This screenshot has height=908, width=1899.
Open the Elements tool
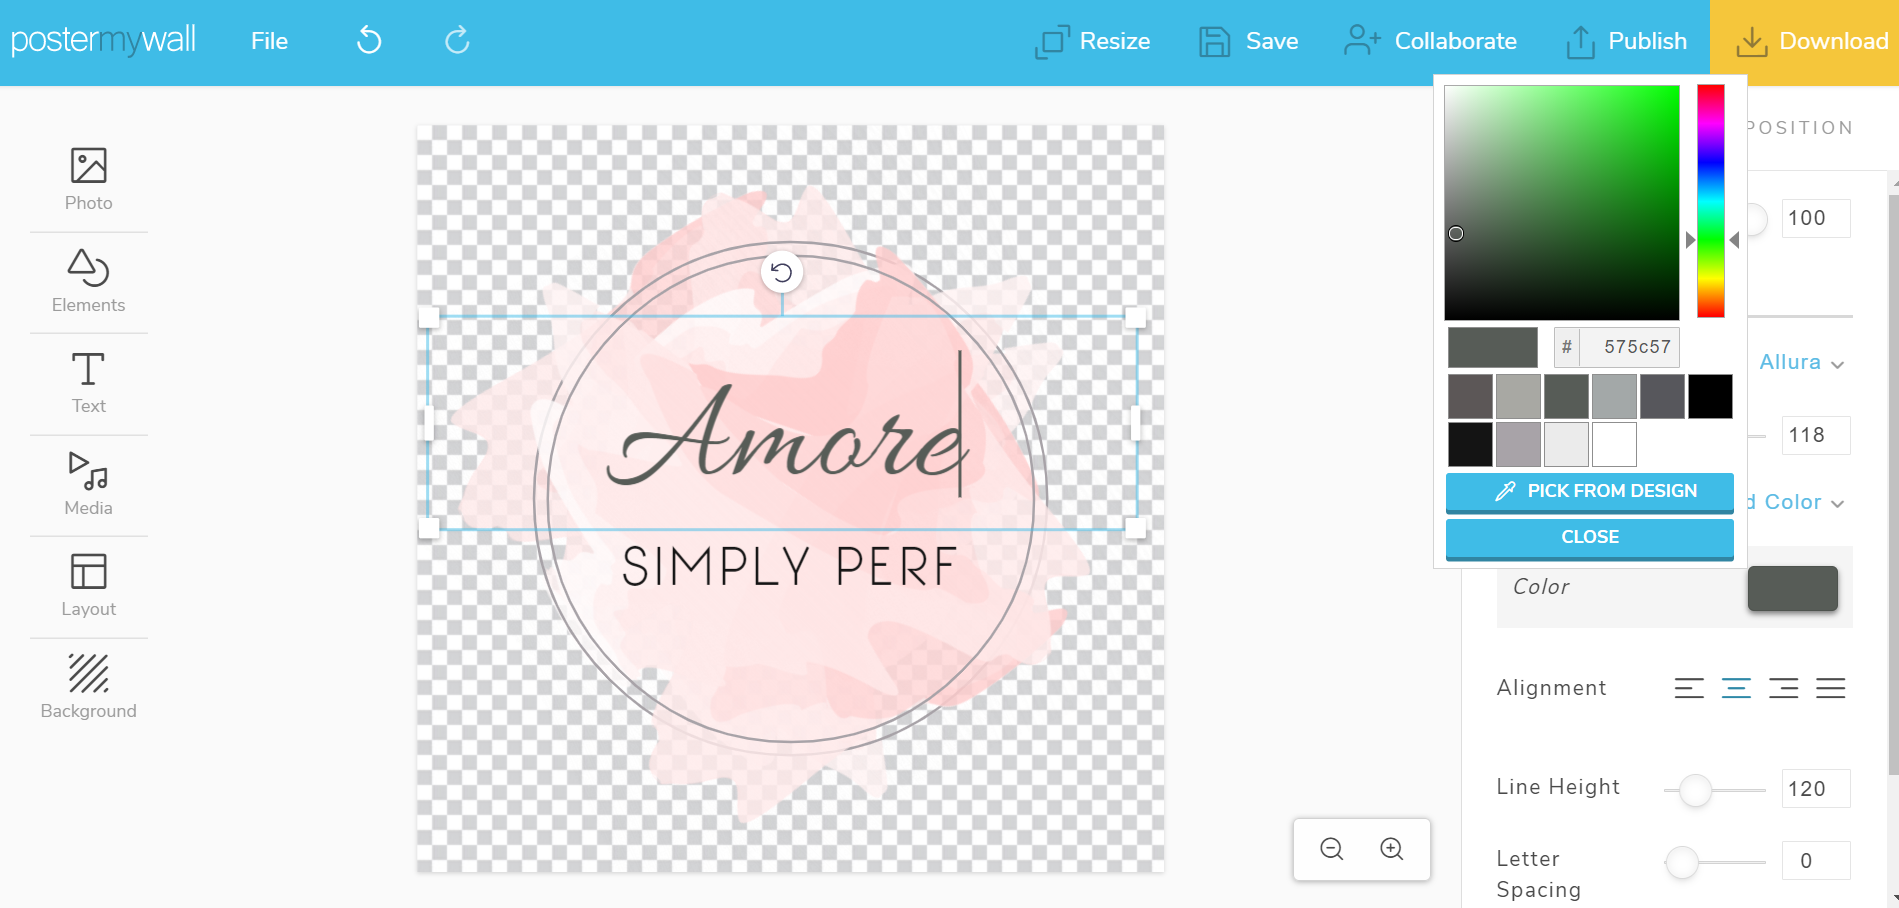tap(88, 282)
